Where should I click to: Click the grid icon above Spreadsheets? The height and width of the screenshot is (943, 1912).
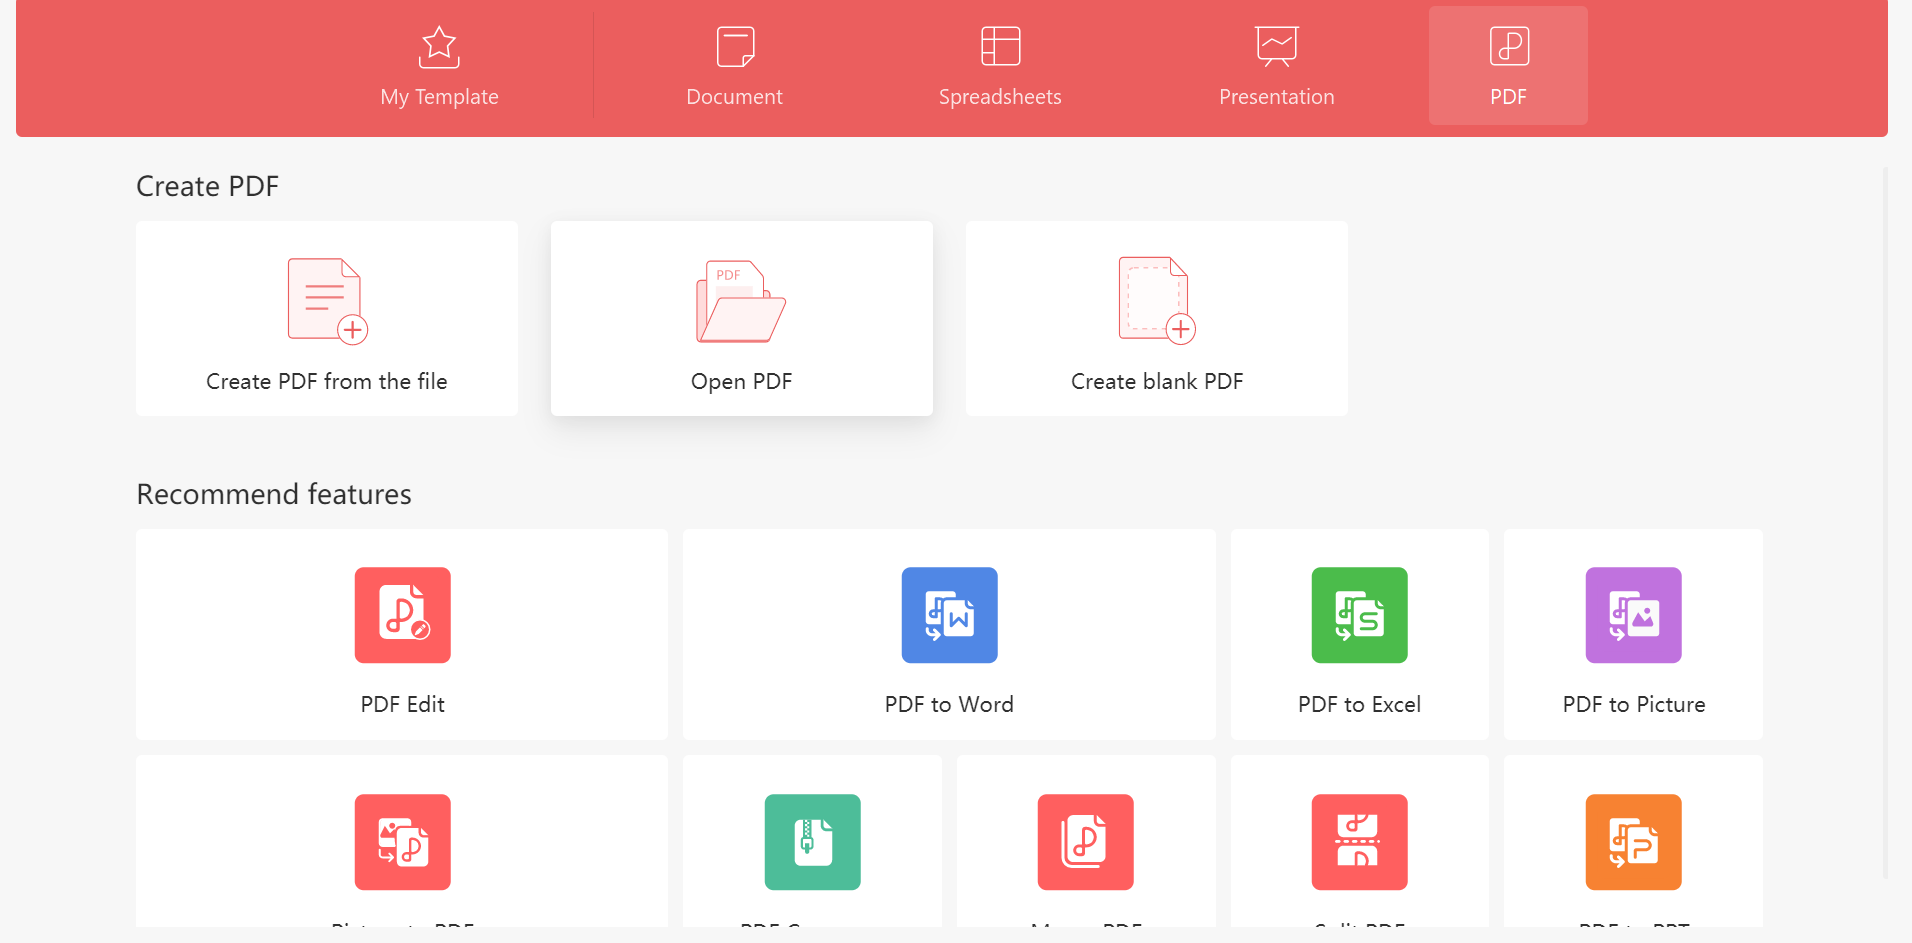pos(1000,44)
